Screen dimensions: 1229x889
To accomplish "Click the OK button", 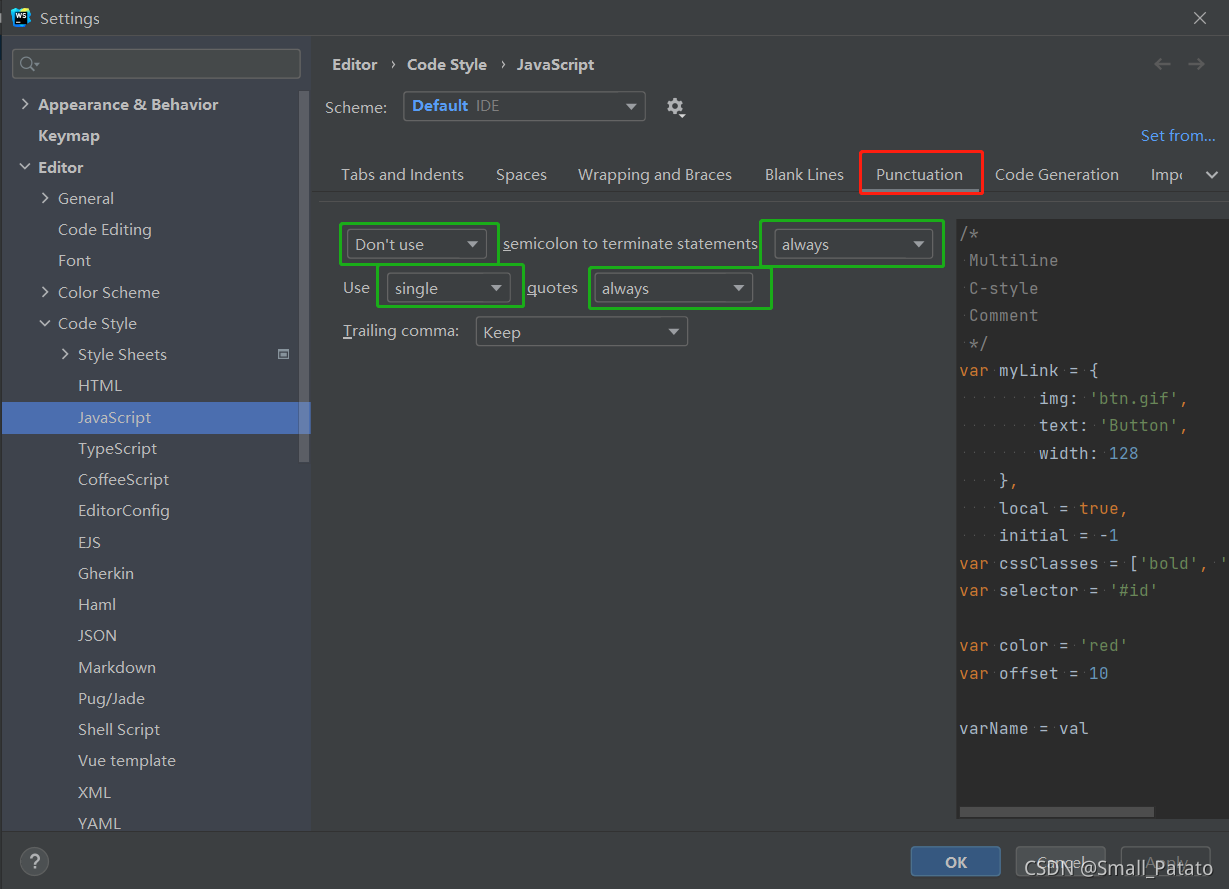I will [x=956, y=862].
